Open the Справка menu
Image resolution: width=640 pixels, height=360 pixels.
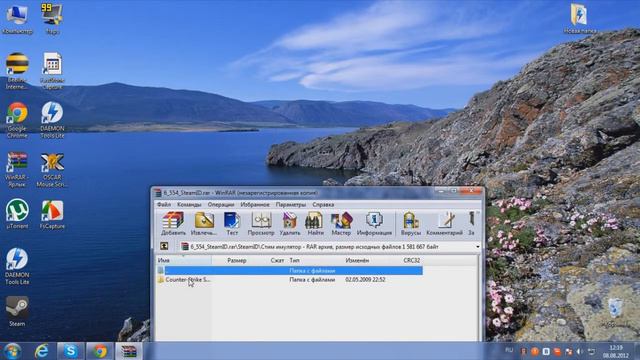click(x=323, y=204)
